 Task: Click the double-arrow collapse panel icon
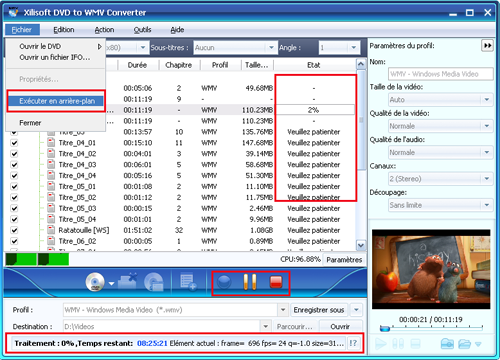[487, 46]
